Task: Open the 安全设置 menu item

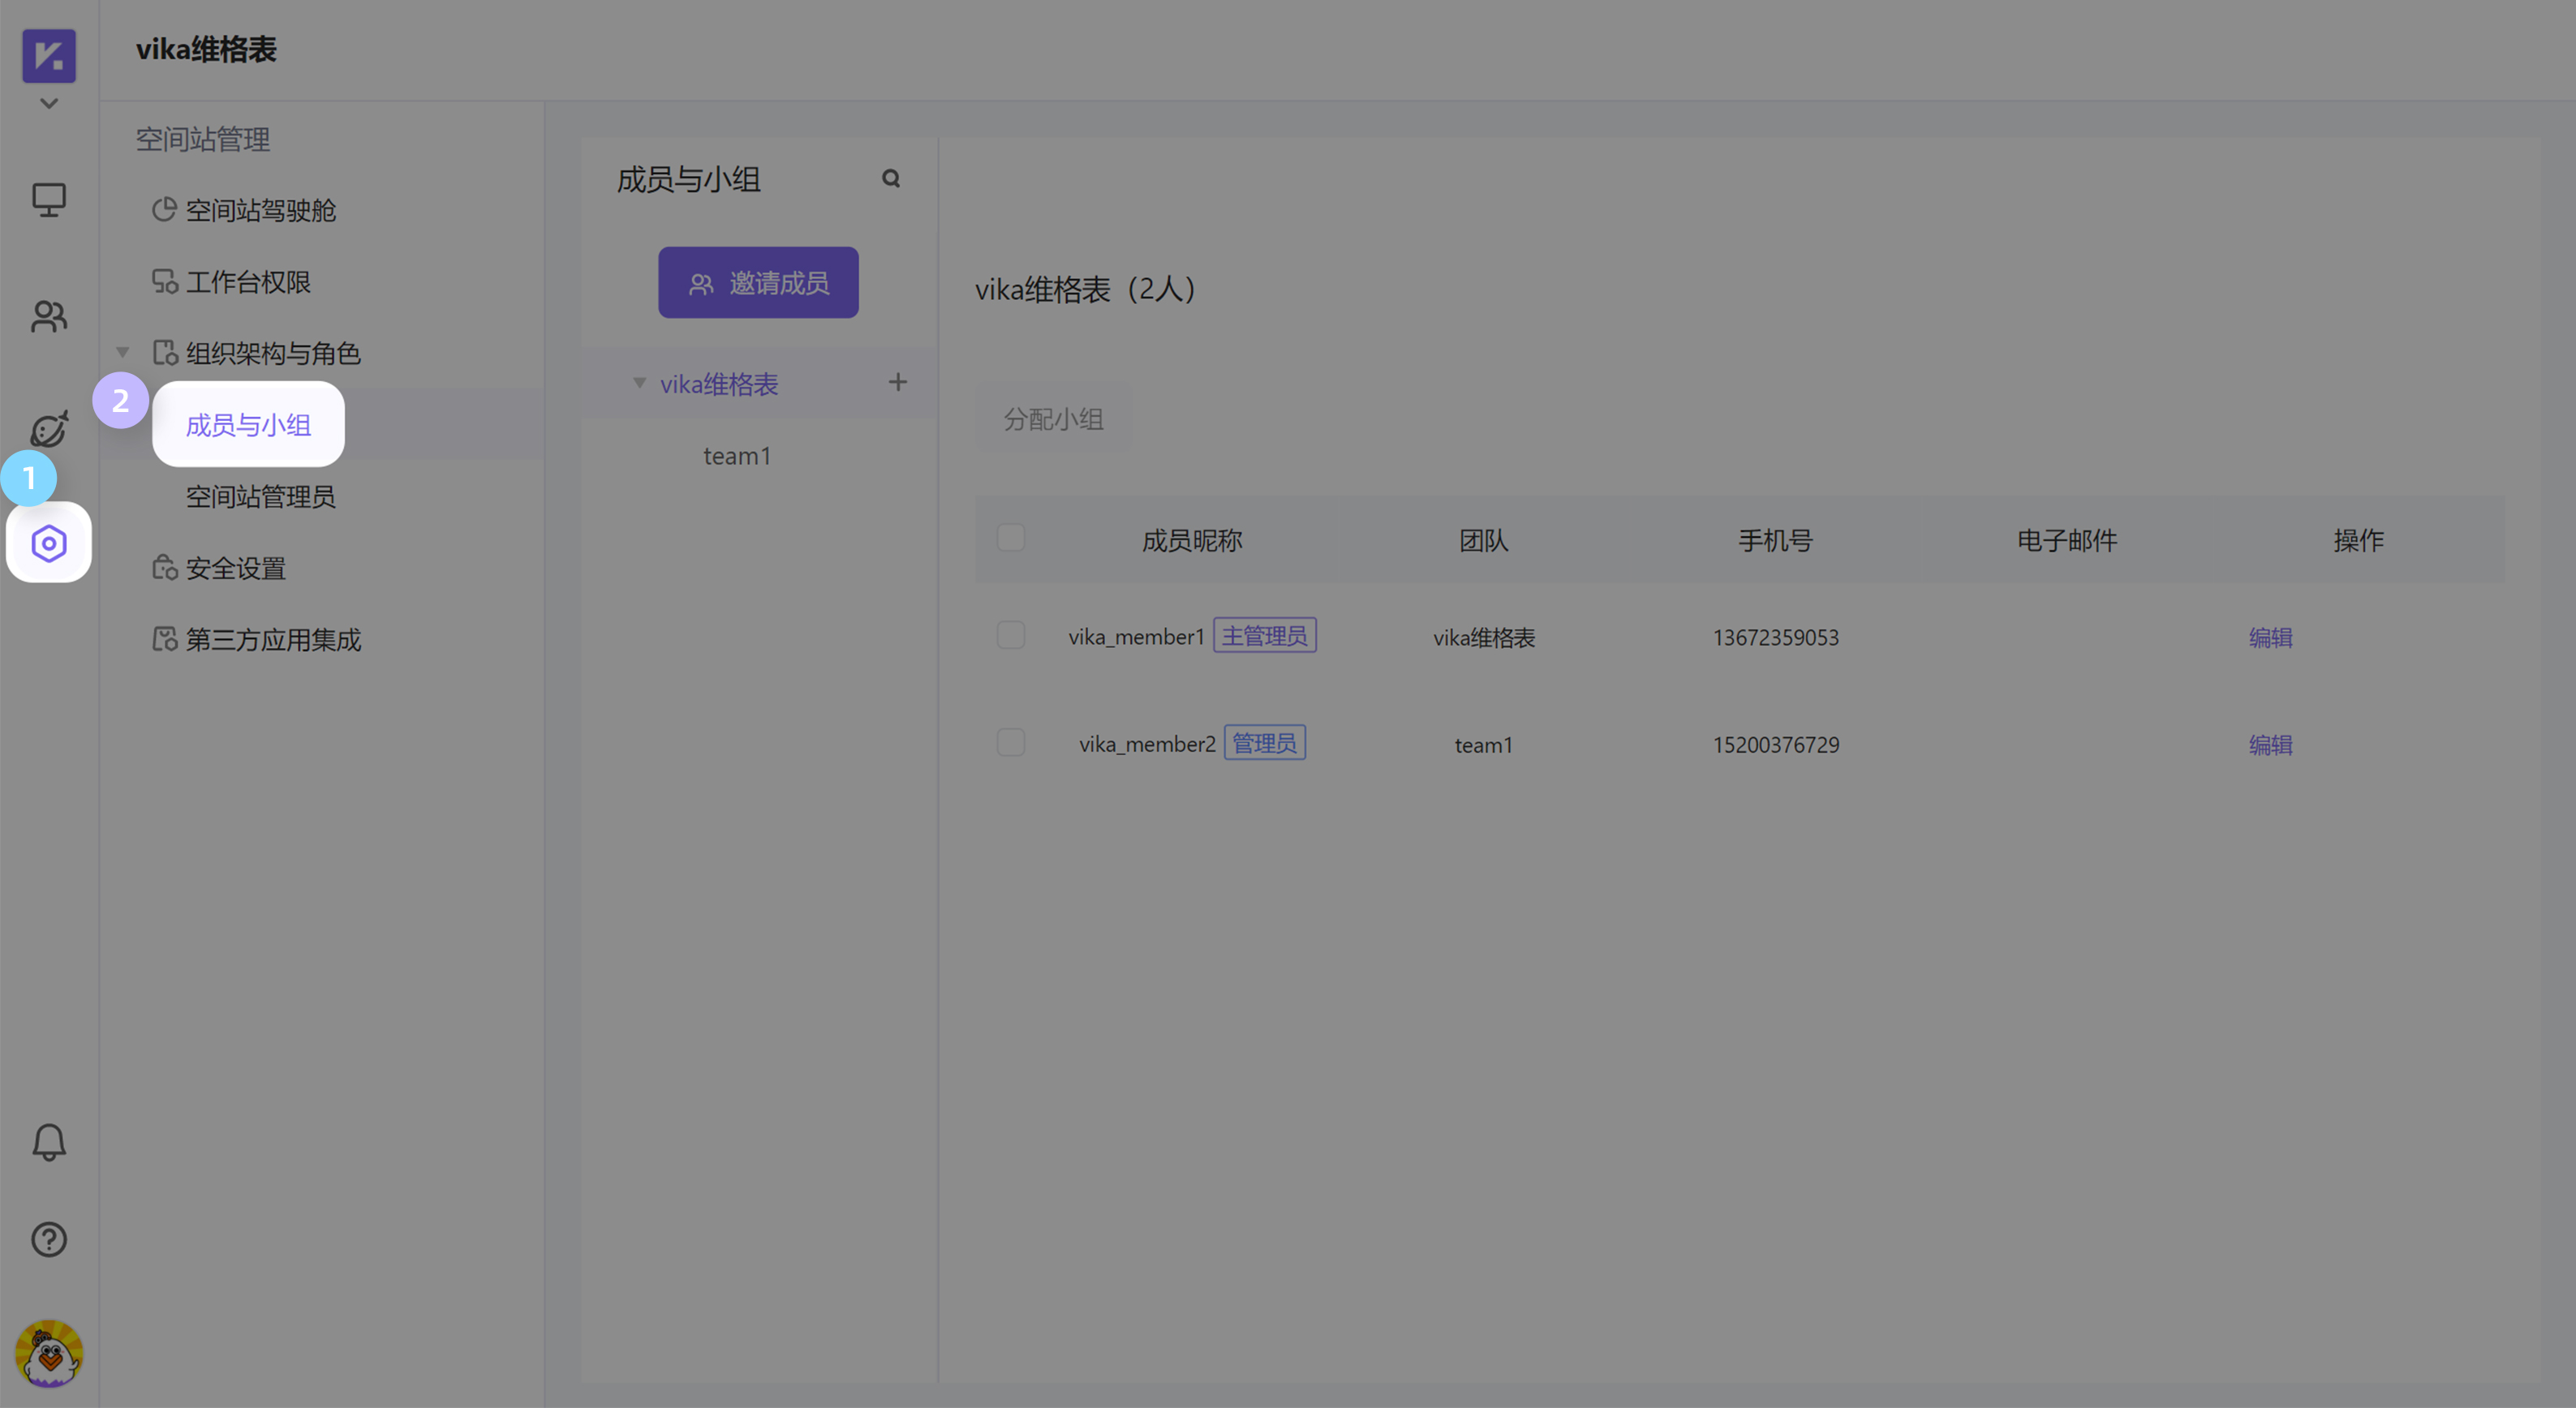Action: 236,567
